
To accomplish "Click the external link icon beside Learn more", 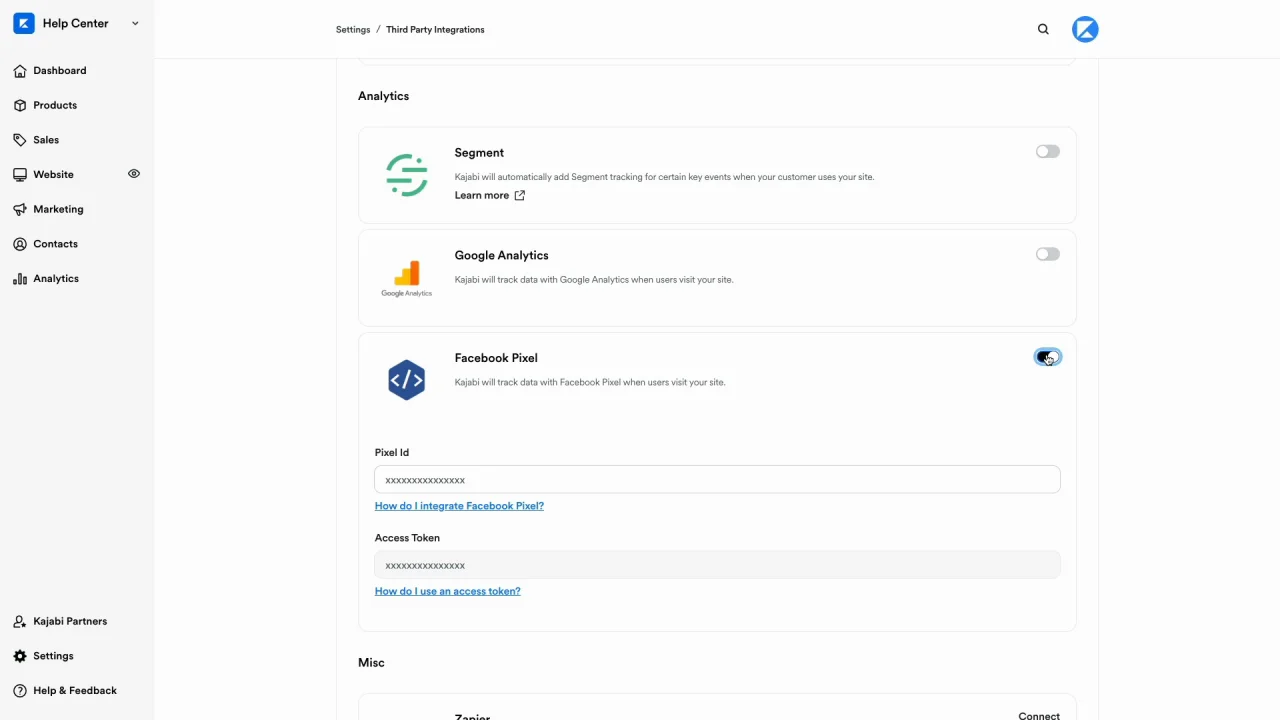I will [519, 196].
